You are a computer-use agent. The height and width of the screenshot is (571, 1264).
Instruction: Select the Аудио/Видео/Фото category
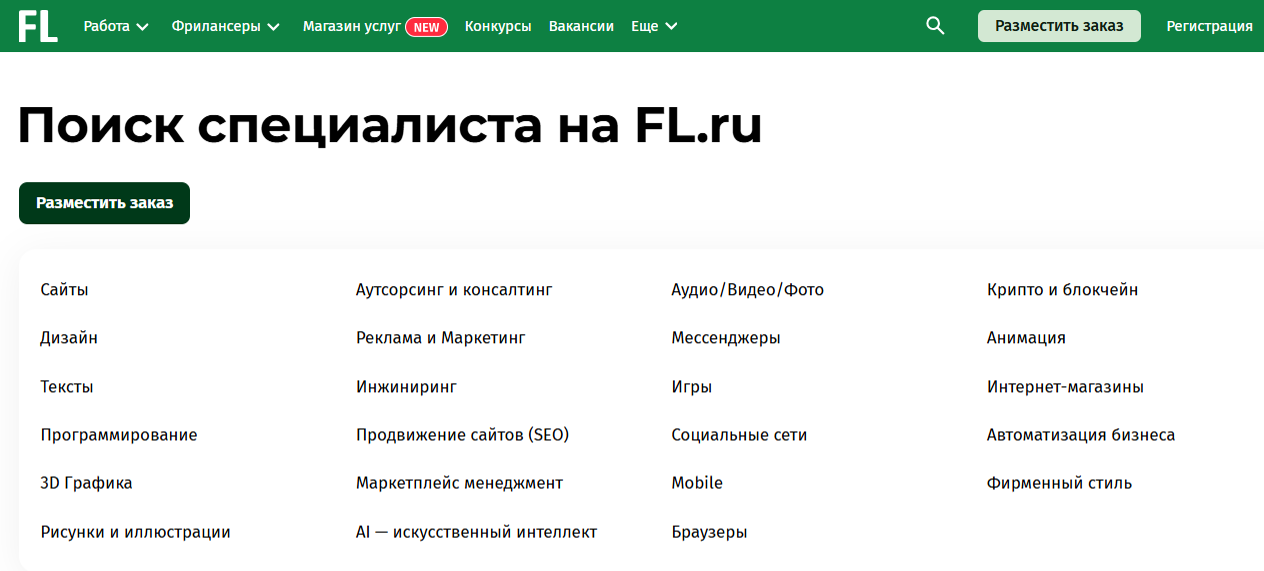[x=748, y=290]
